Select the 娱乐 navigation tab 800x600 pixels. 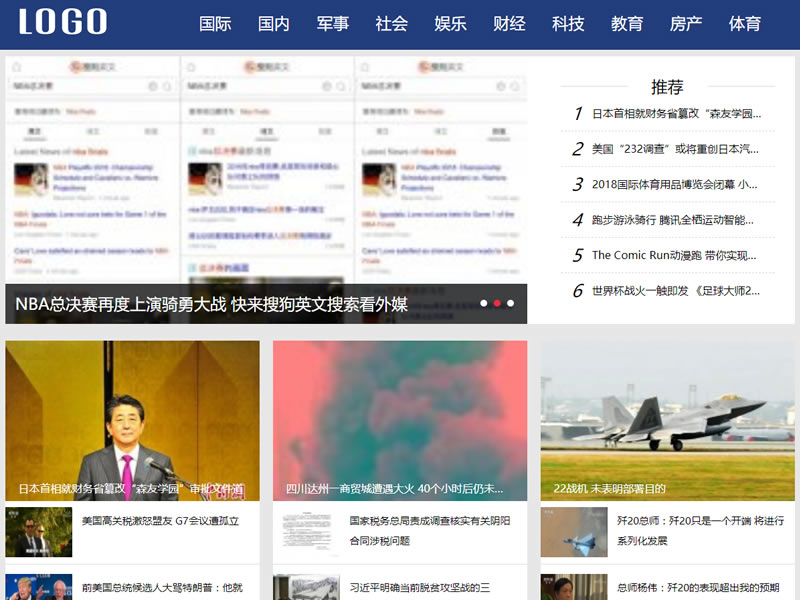coord(450,24)
